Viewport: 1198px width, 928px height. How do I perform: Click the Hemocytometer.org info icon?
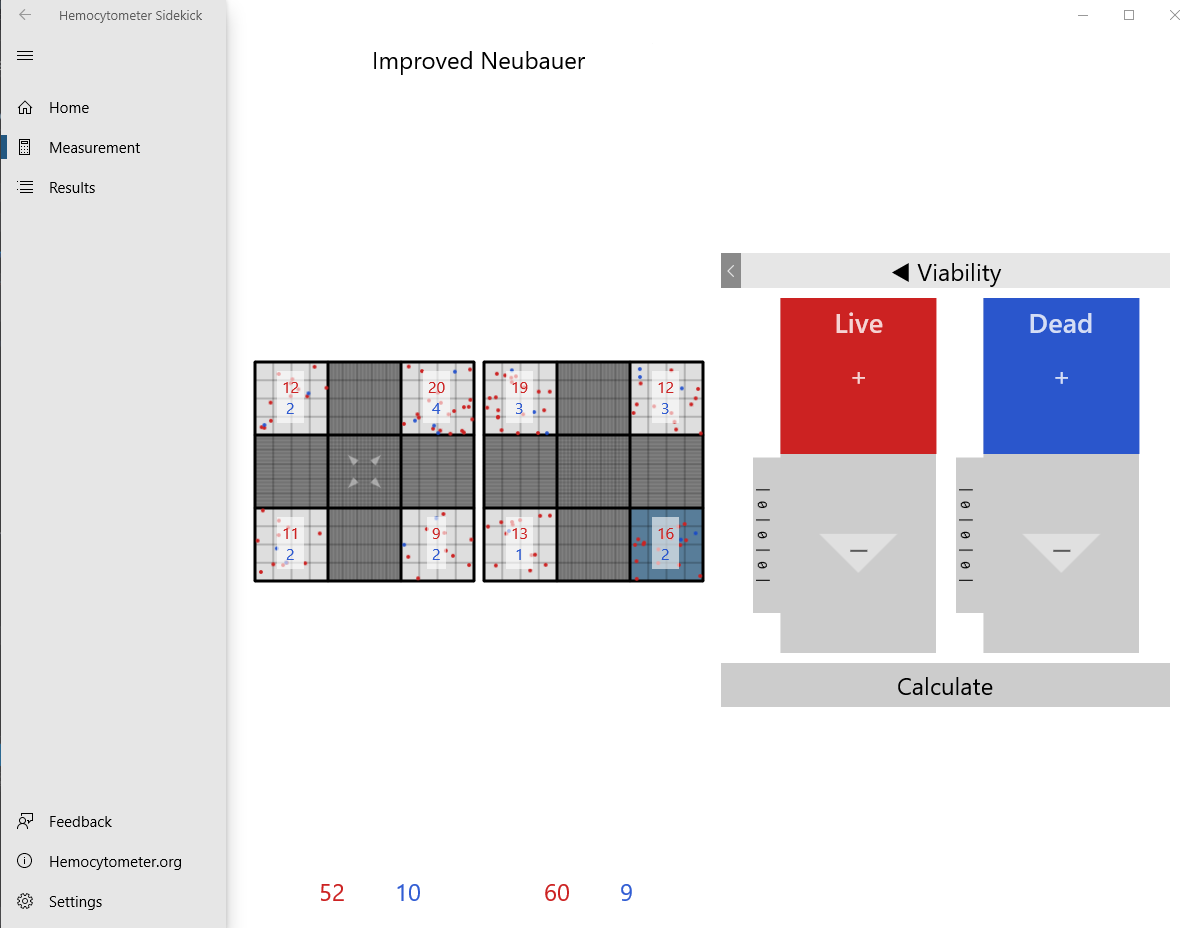25,861
